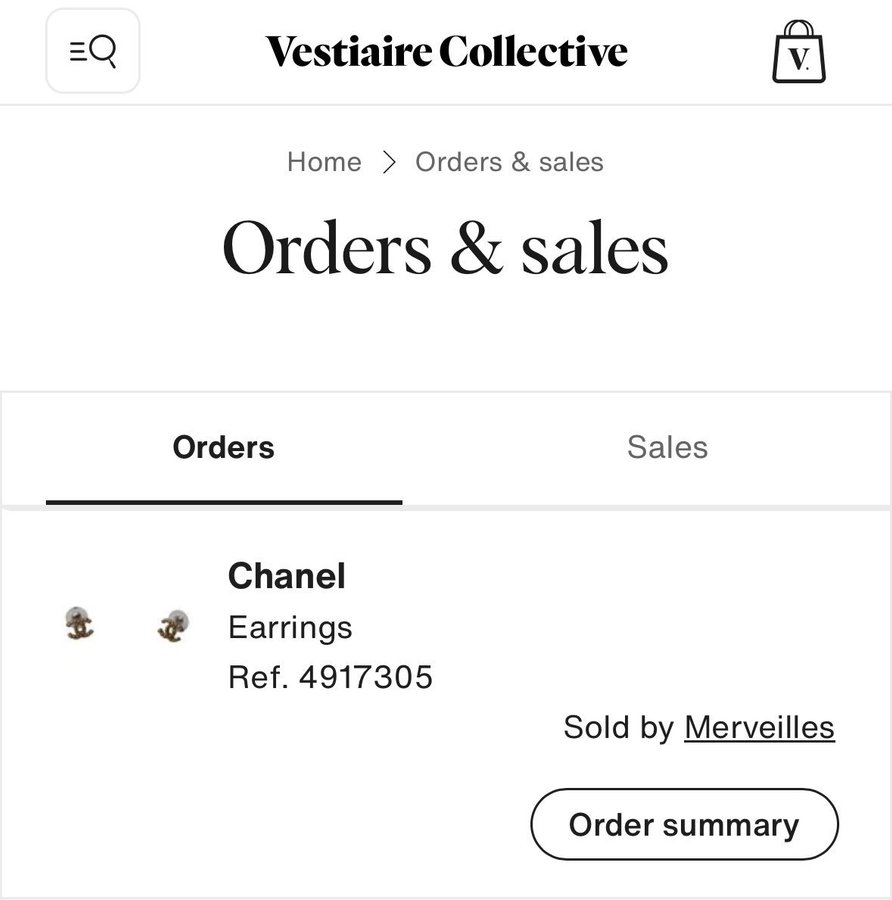Click the Earrings item description
The image size is (892, 900).
290,628
